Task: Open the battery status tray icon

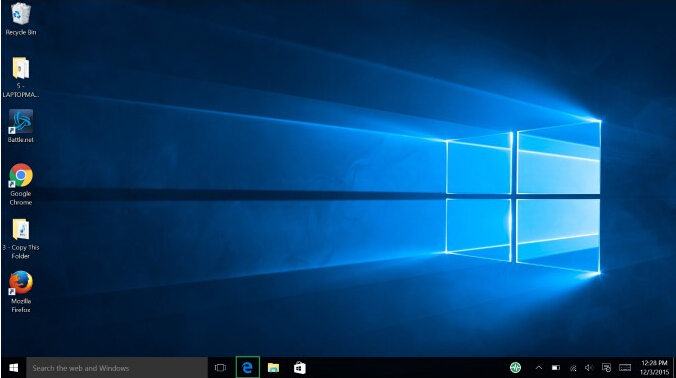Action: pos(556,368)
